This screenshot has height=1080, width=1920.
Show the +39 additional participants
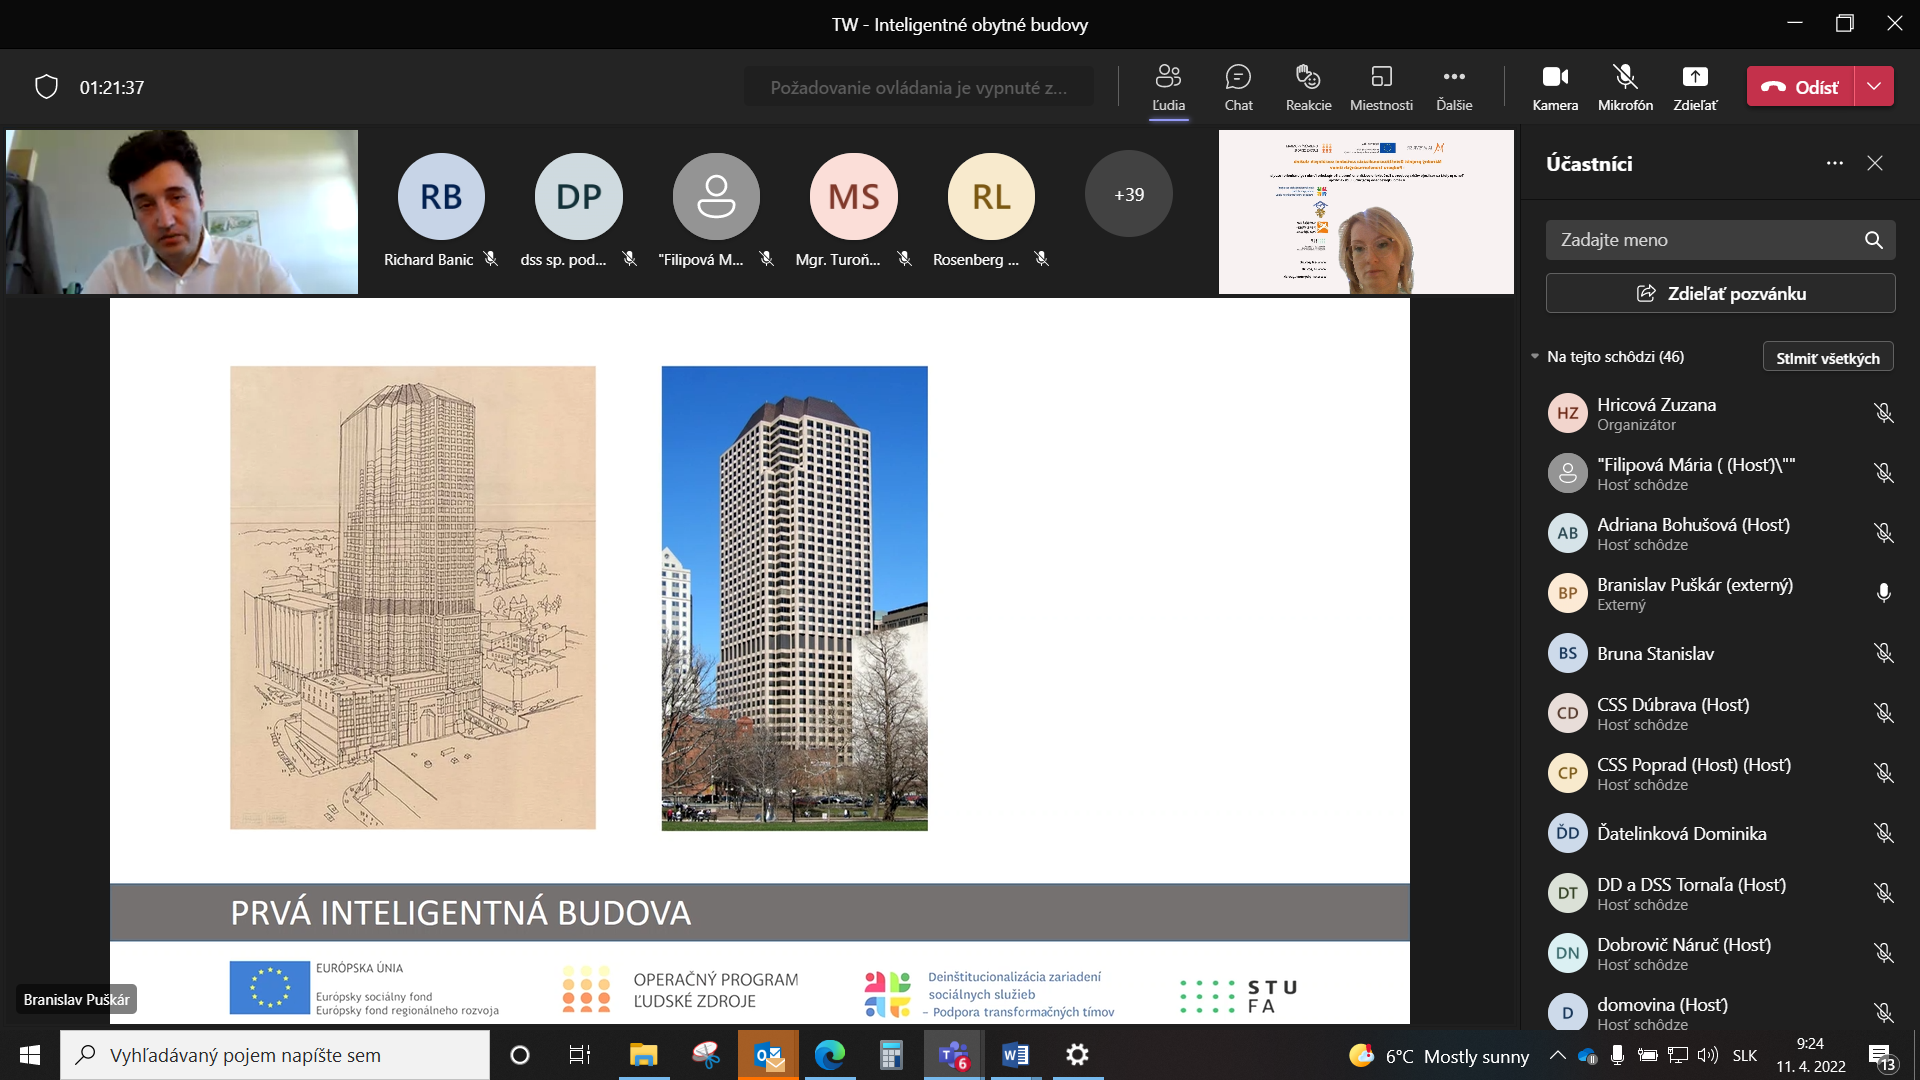click(x=1128, y=195)
